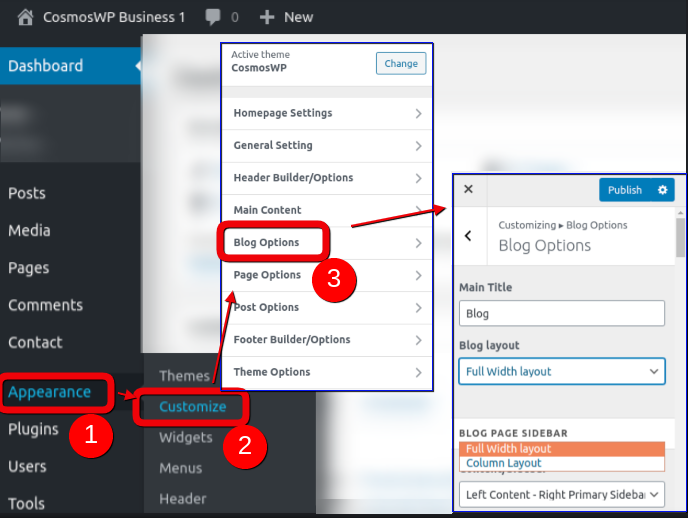Click the Theme Options chevron arrow
Image resolution: width=688 pixels, height=518 pixels.
pyautogui.click(x=419, y=372)
